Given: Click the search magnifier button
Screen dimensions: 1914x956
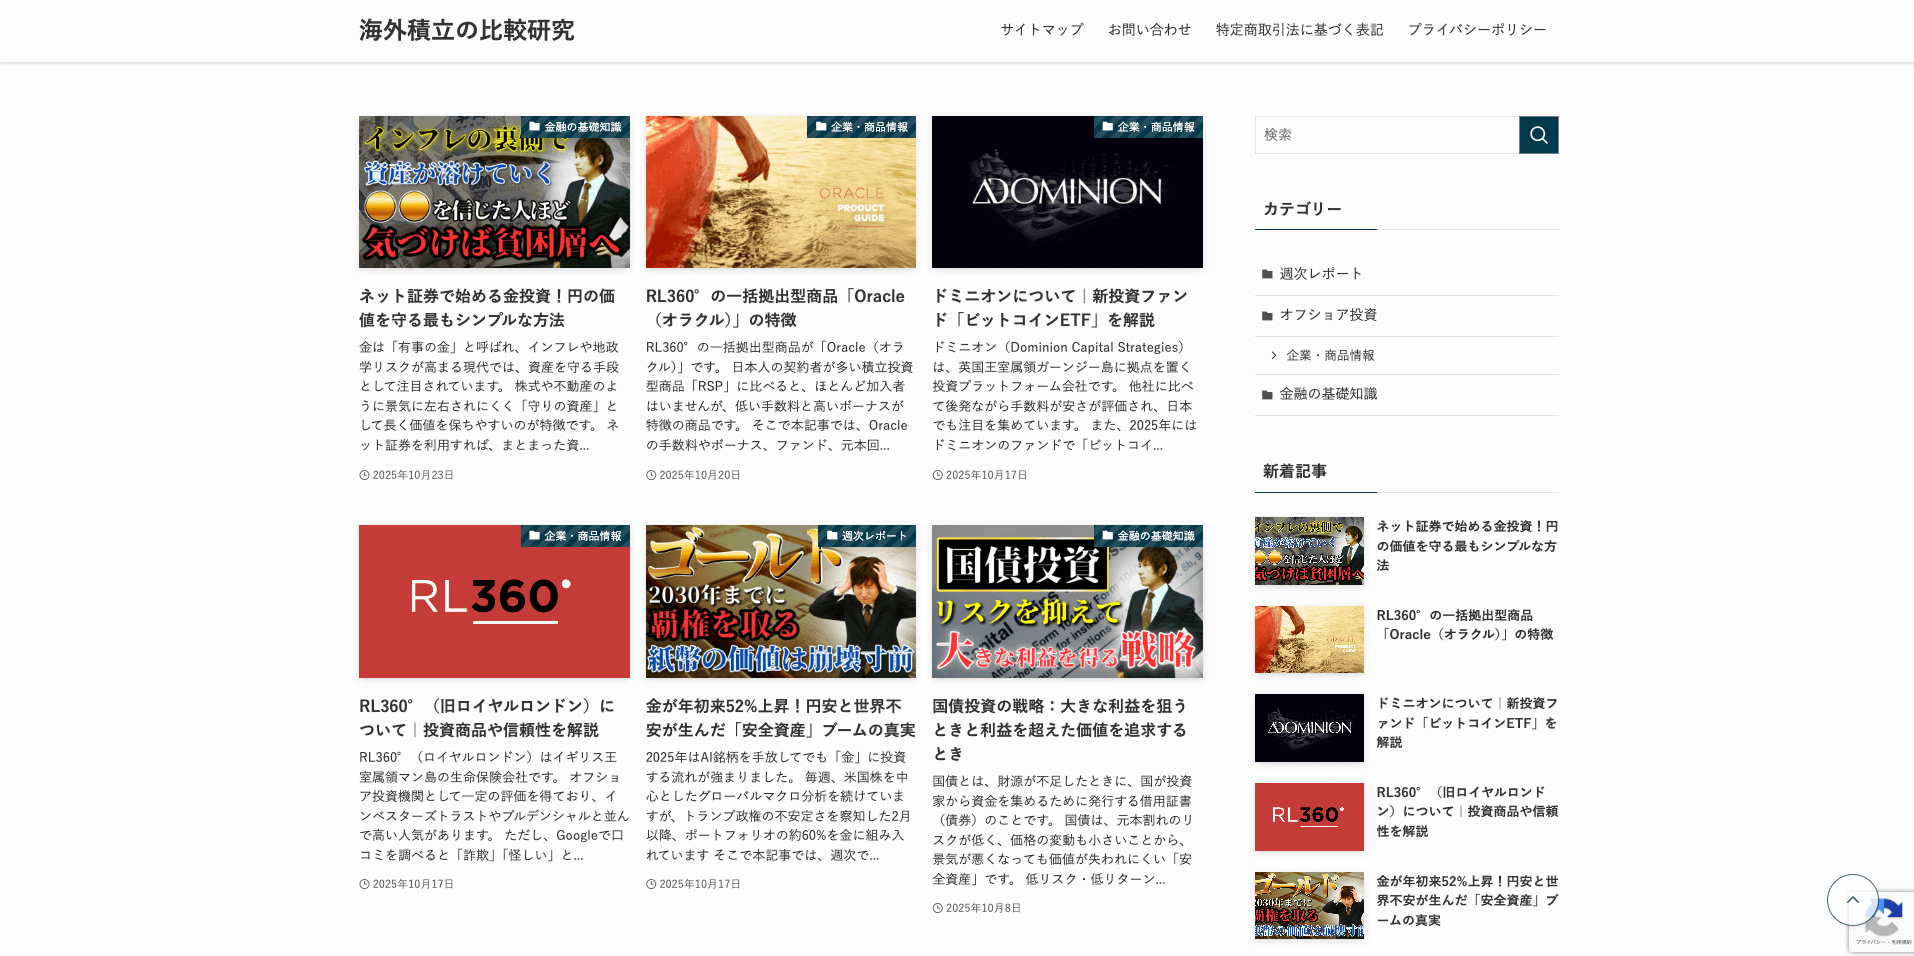Looking at the screenshot, I should [1538, 135].
